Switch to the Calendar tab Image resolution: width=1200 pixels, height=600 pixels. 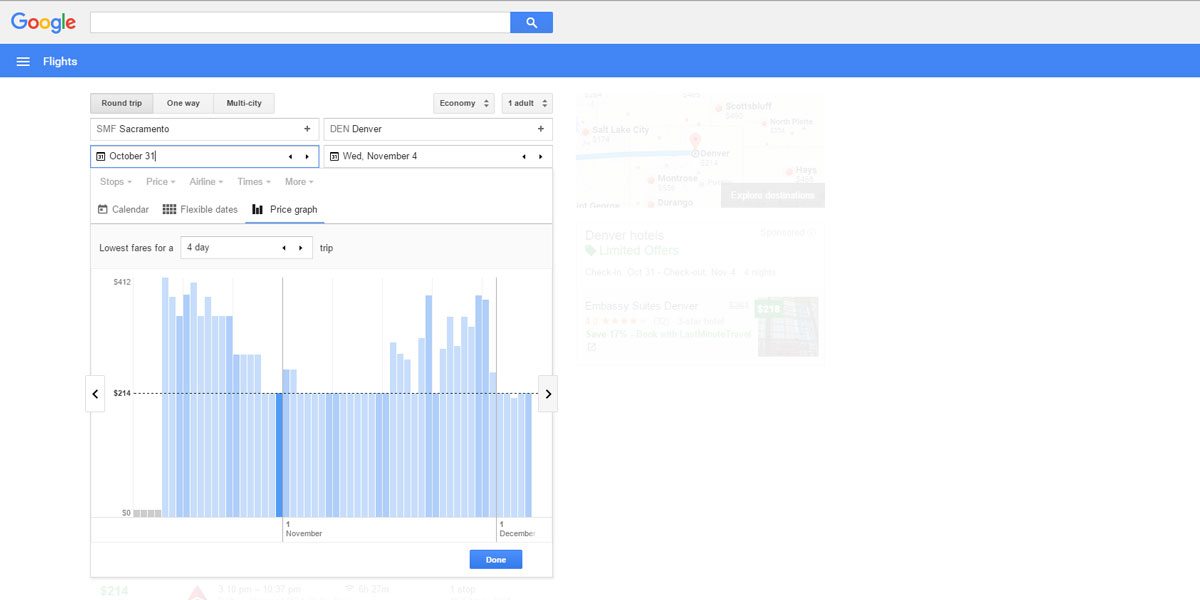pyautogui.click(x=123, y=210)
